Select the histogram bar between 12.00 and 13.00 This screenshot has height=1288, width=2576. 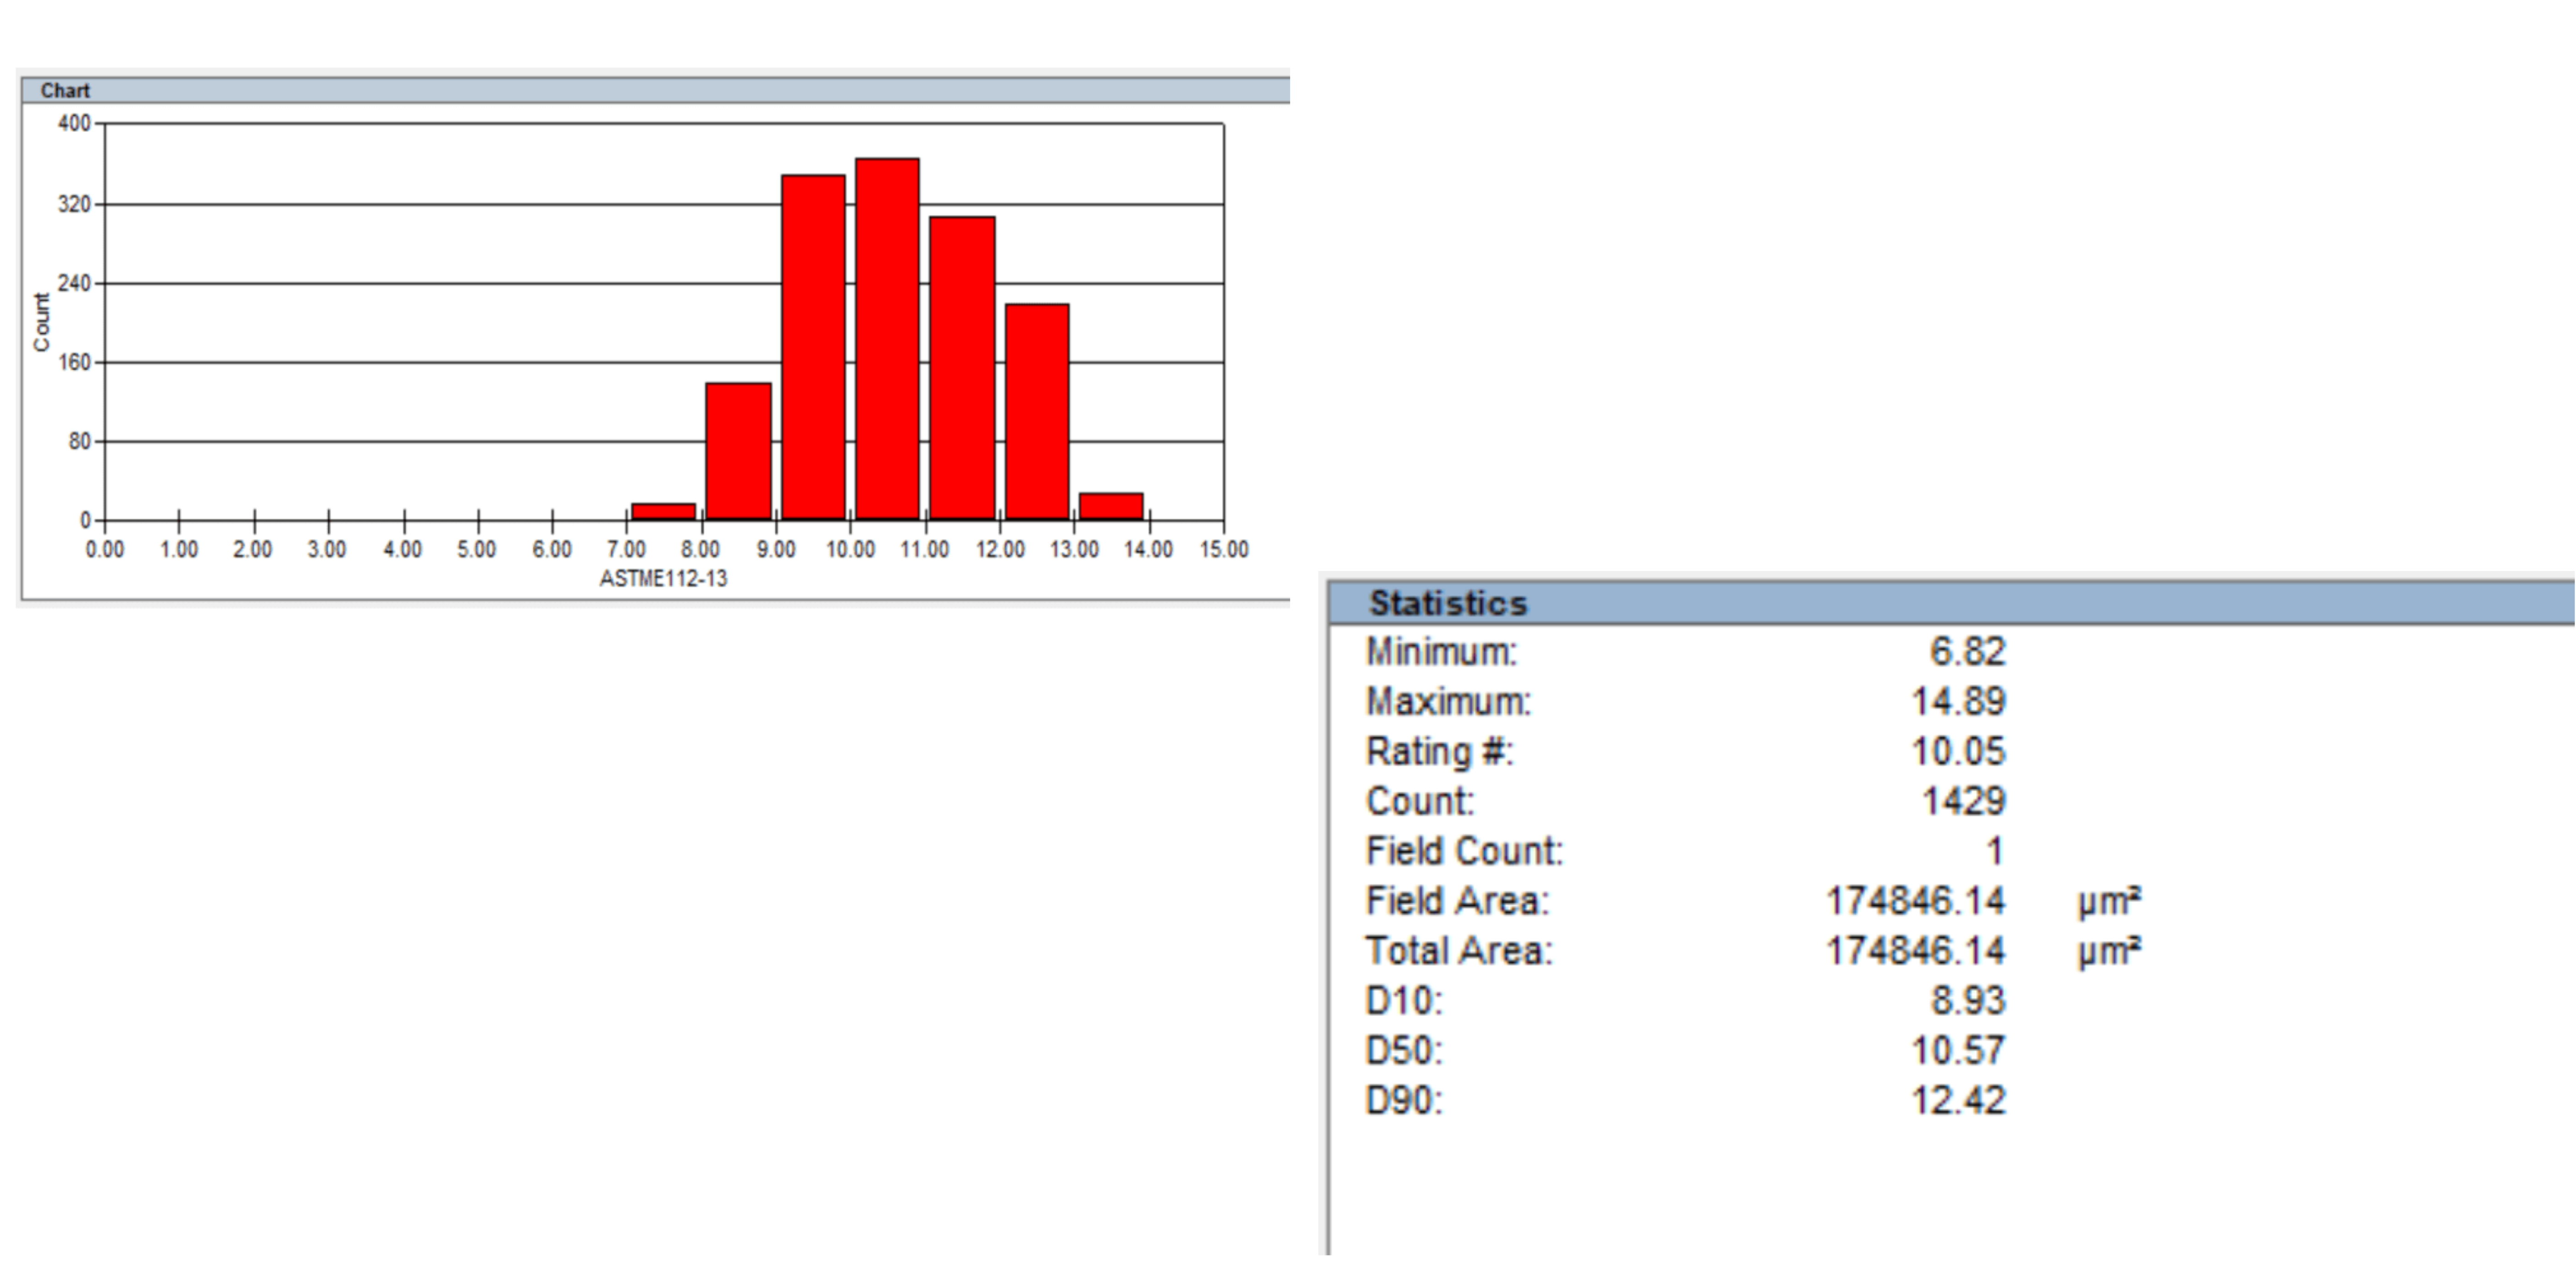pyautogui.click(x=1037, y=412)
